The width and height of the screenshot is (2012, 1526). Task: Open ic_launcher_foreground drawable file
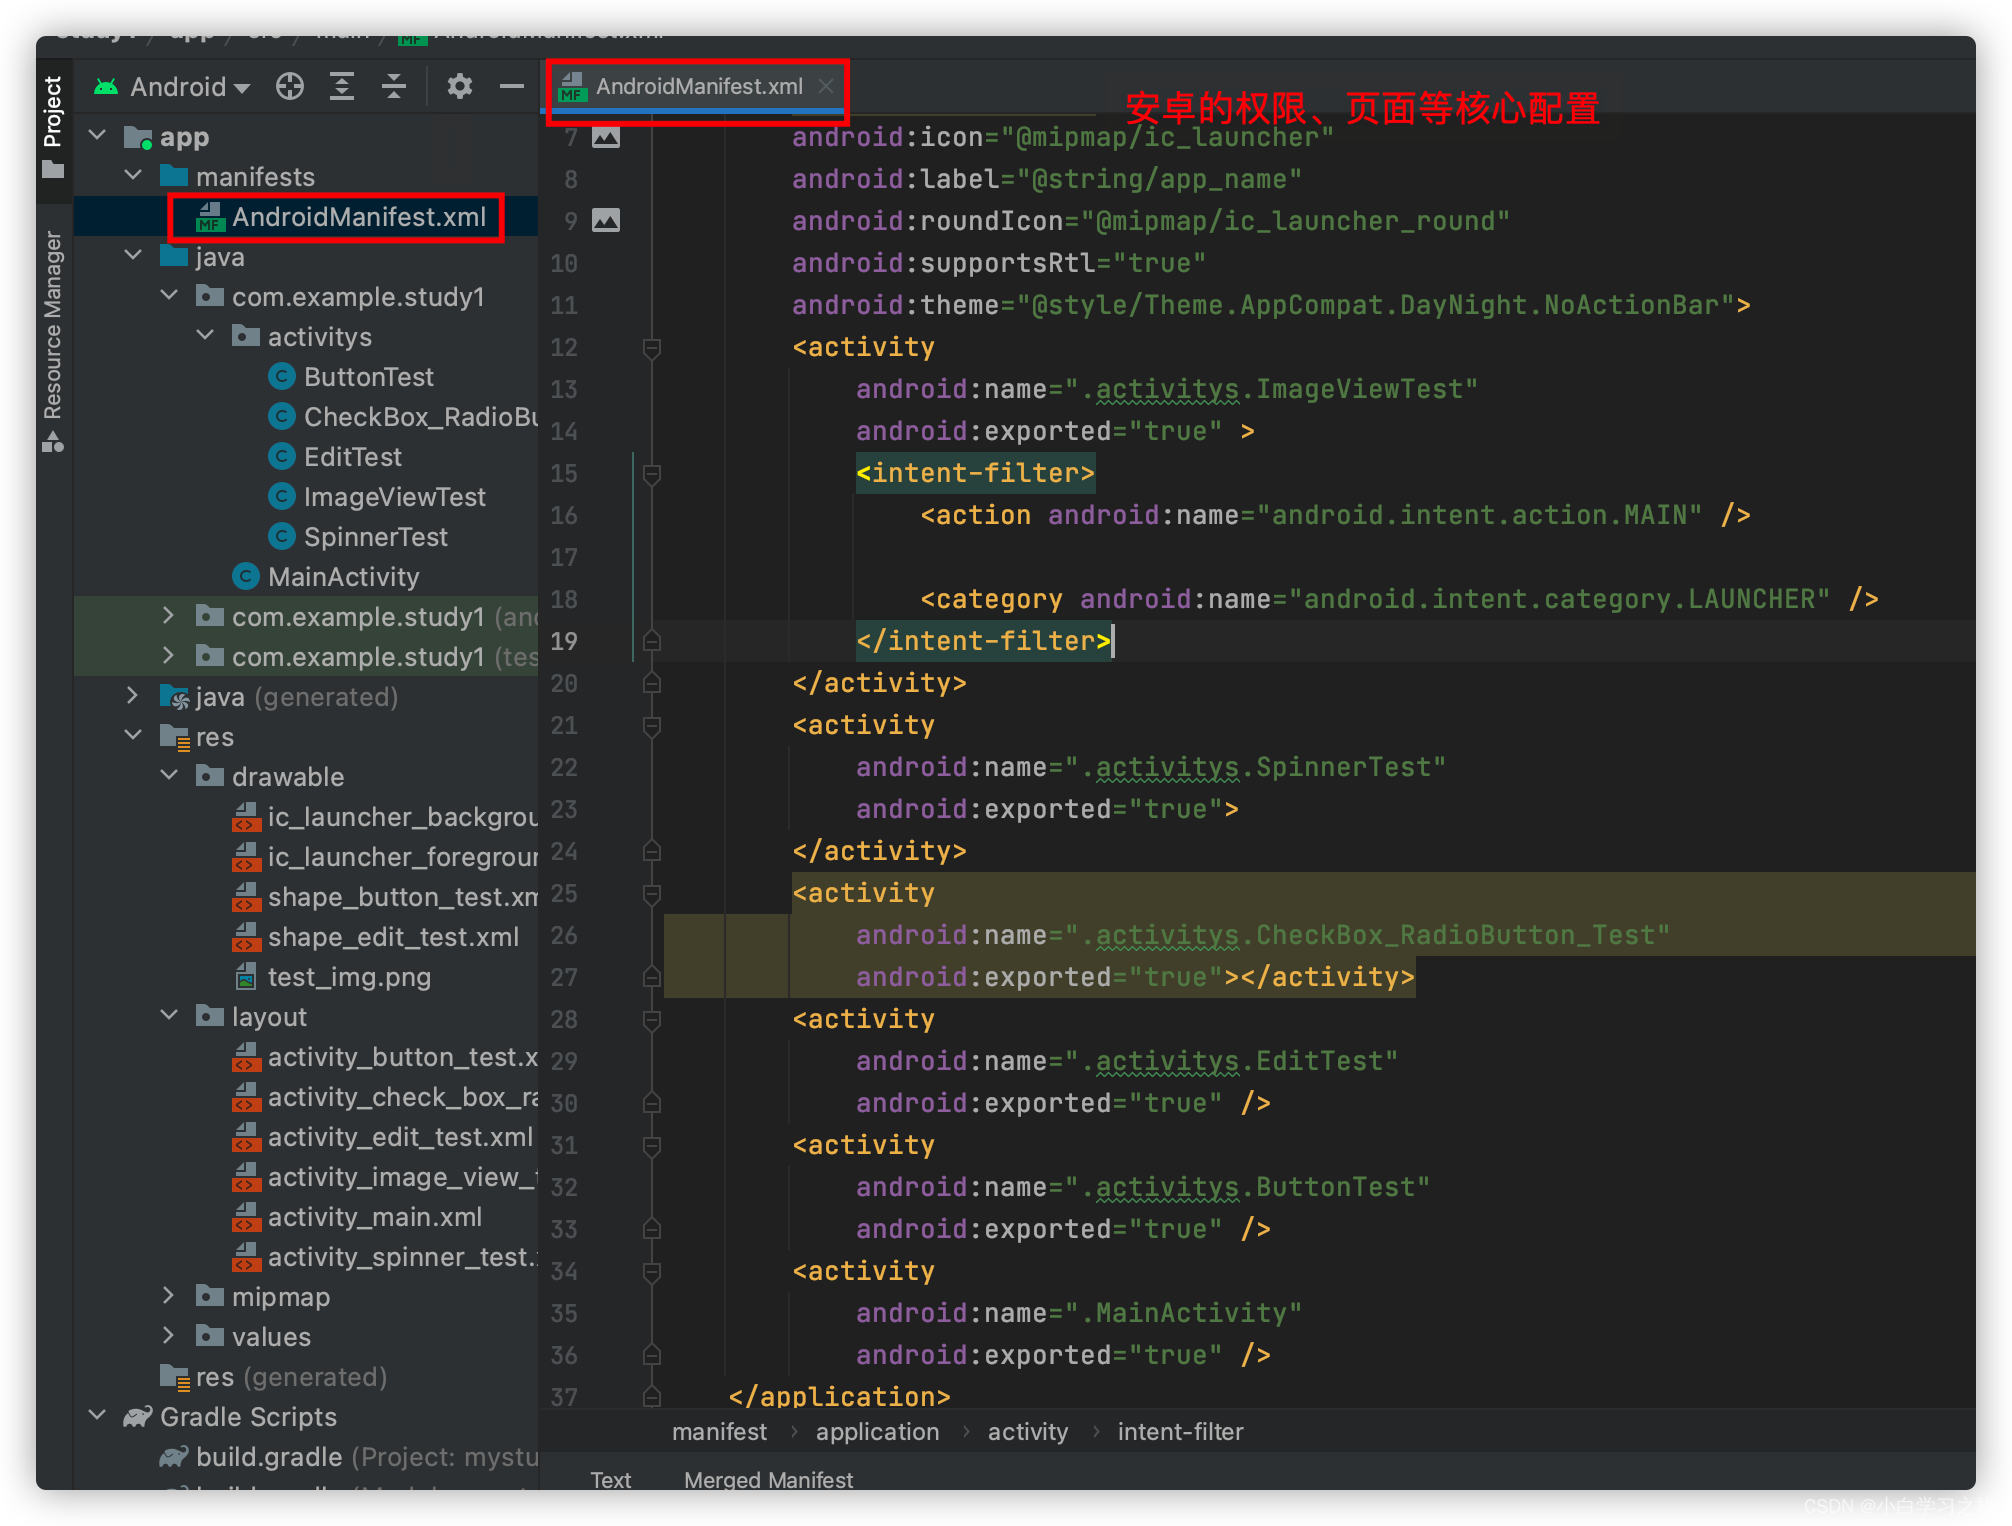386,857
